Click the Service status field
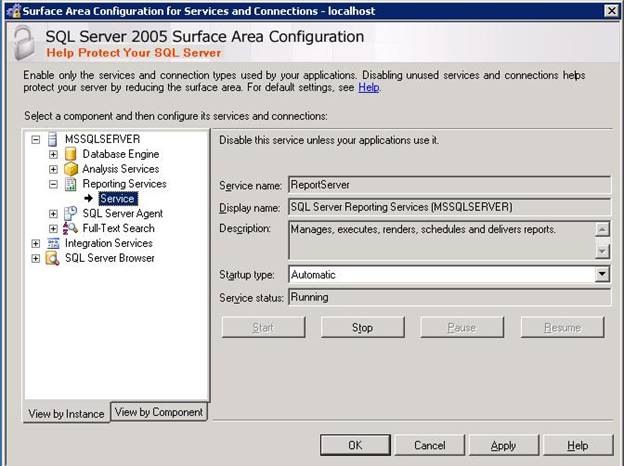The image size is (624, 466). click(x=449, y=297)
